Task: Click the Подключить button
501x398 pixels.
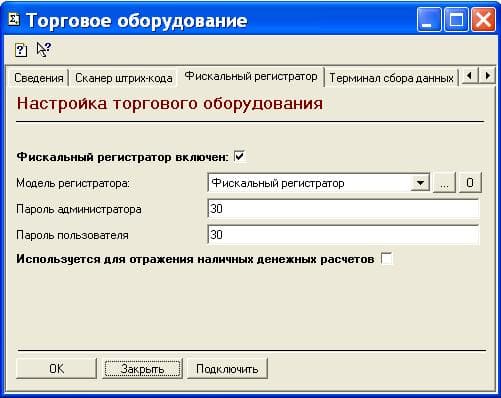Action: click(x=227, y=368)
